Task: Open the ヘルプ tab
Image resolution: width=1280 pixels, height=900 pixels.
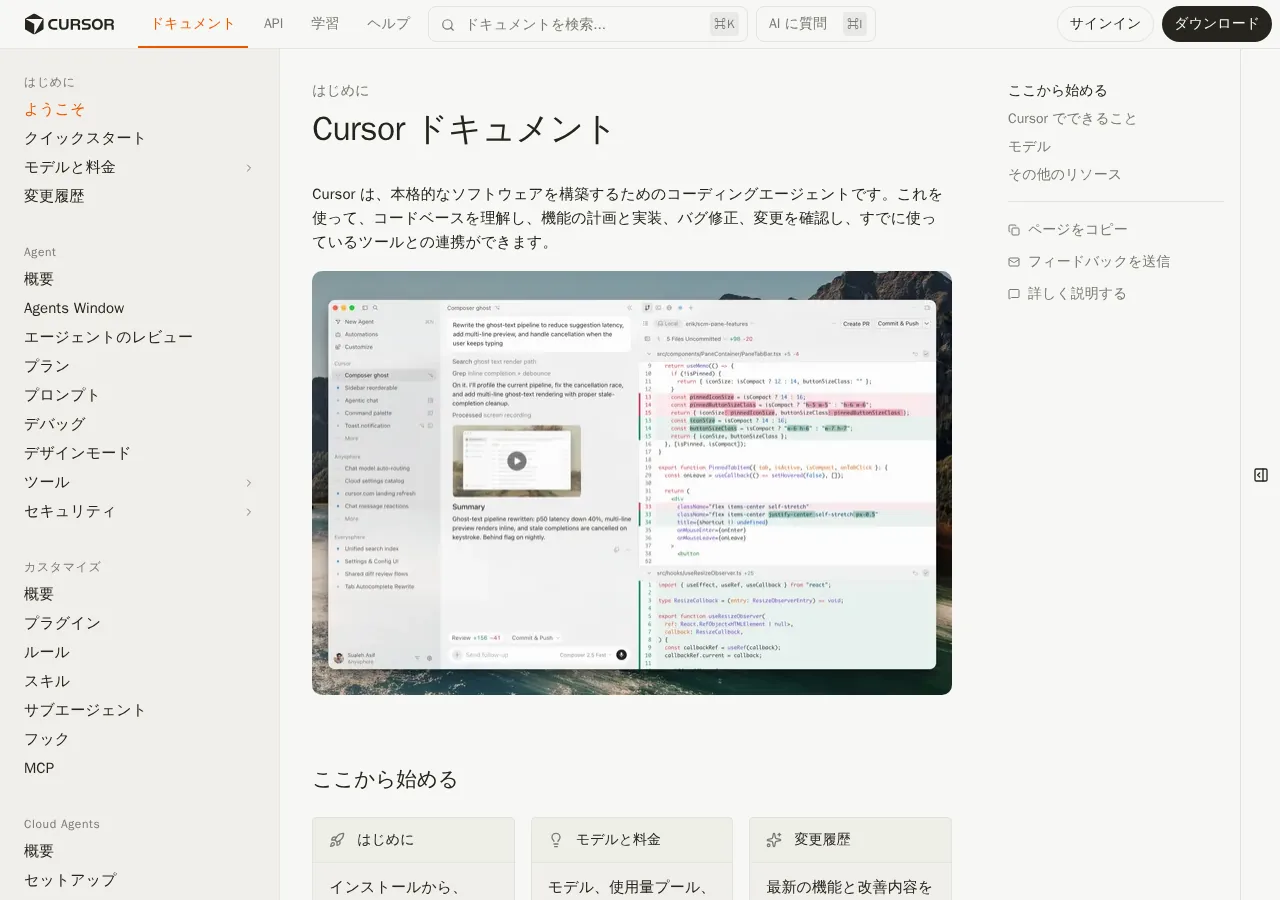Action: [389, 24]
